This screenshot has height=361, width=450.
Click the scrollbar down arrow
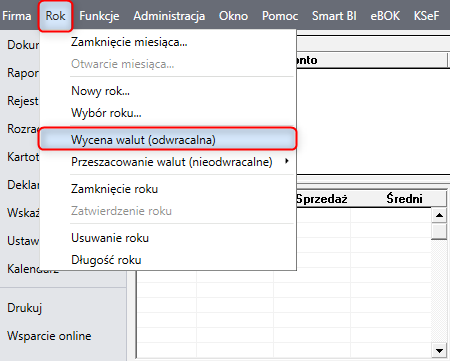pos(439,350)
